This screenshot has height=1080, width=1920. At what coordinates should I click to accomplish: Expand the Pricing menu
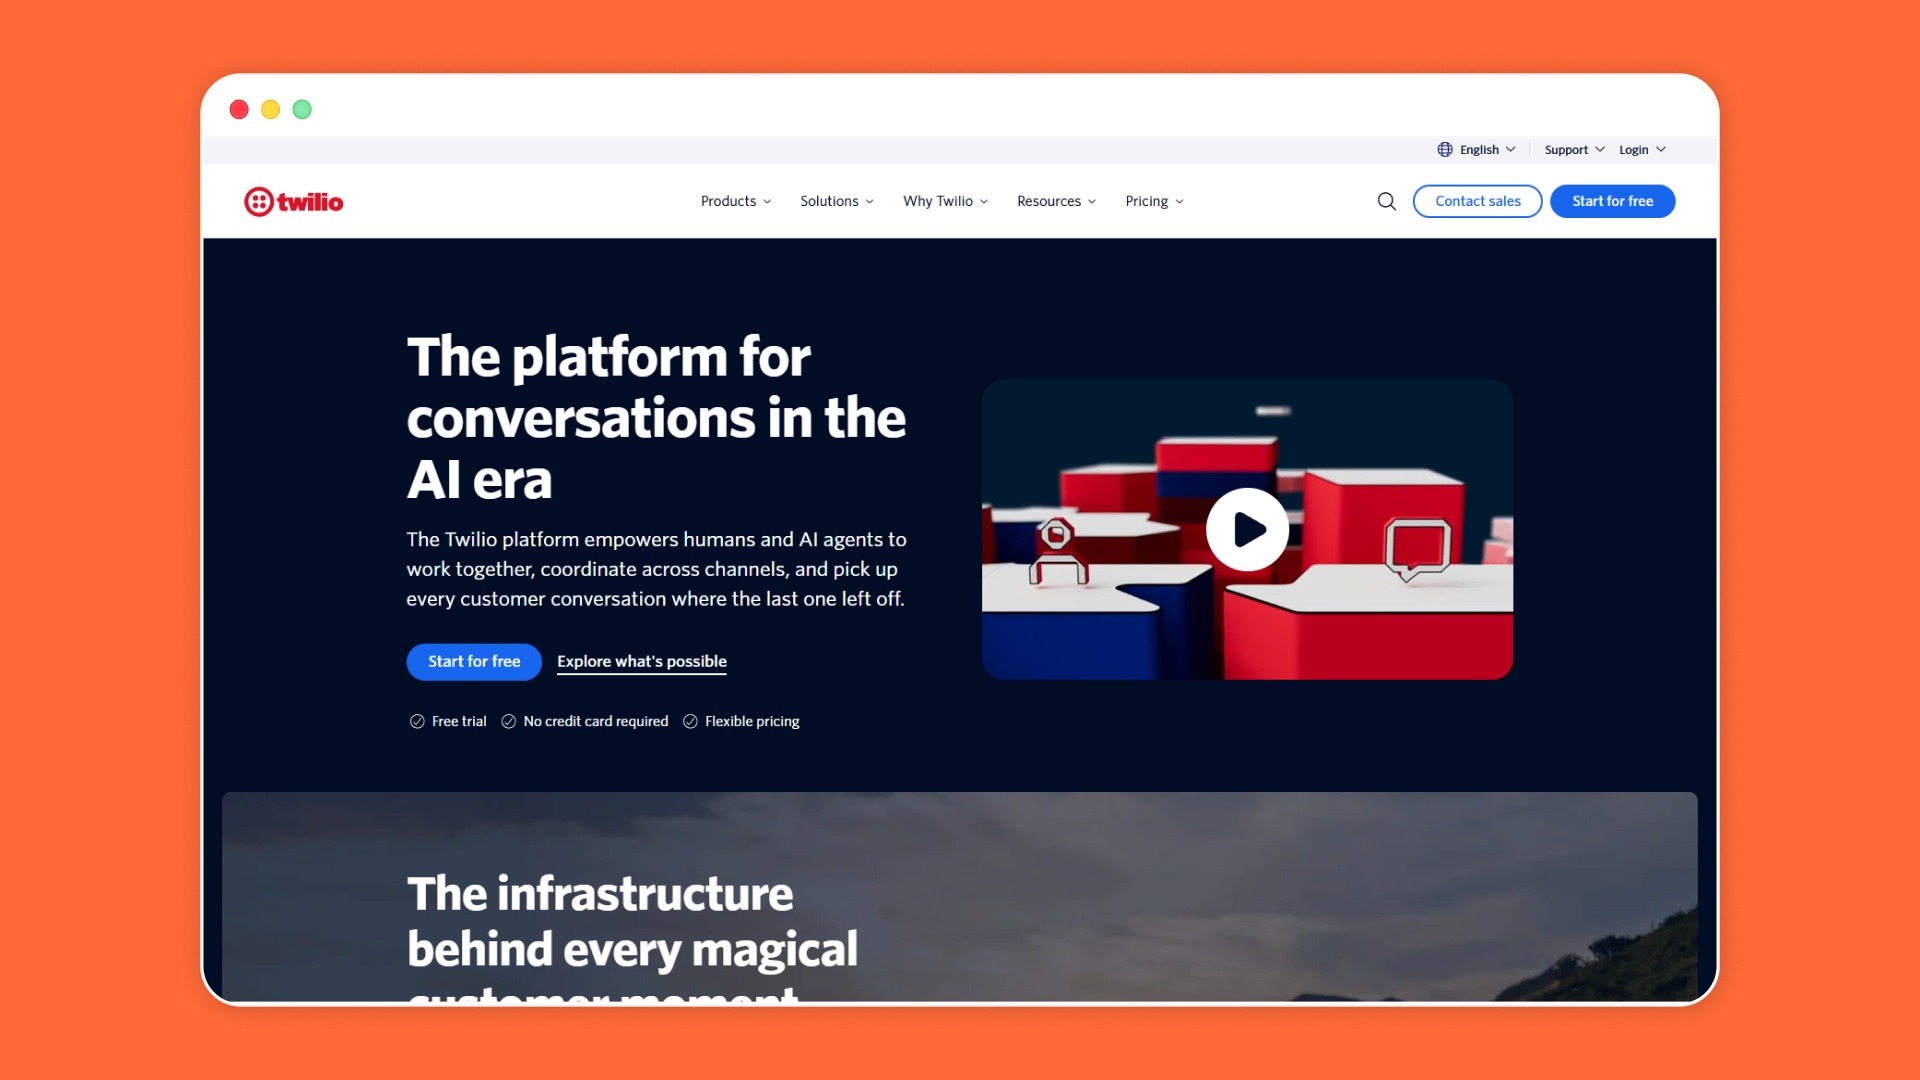pos(1155,201)
